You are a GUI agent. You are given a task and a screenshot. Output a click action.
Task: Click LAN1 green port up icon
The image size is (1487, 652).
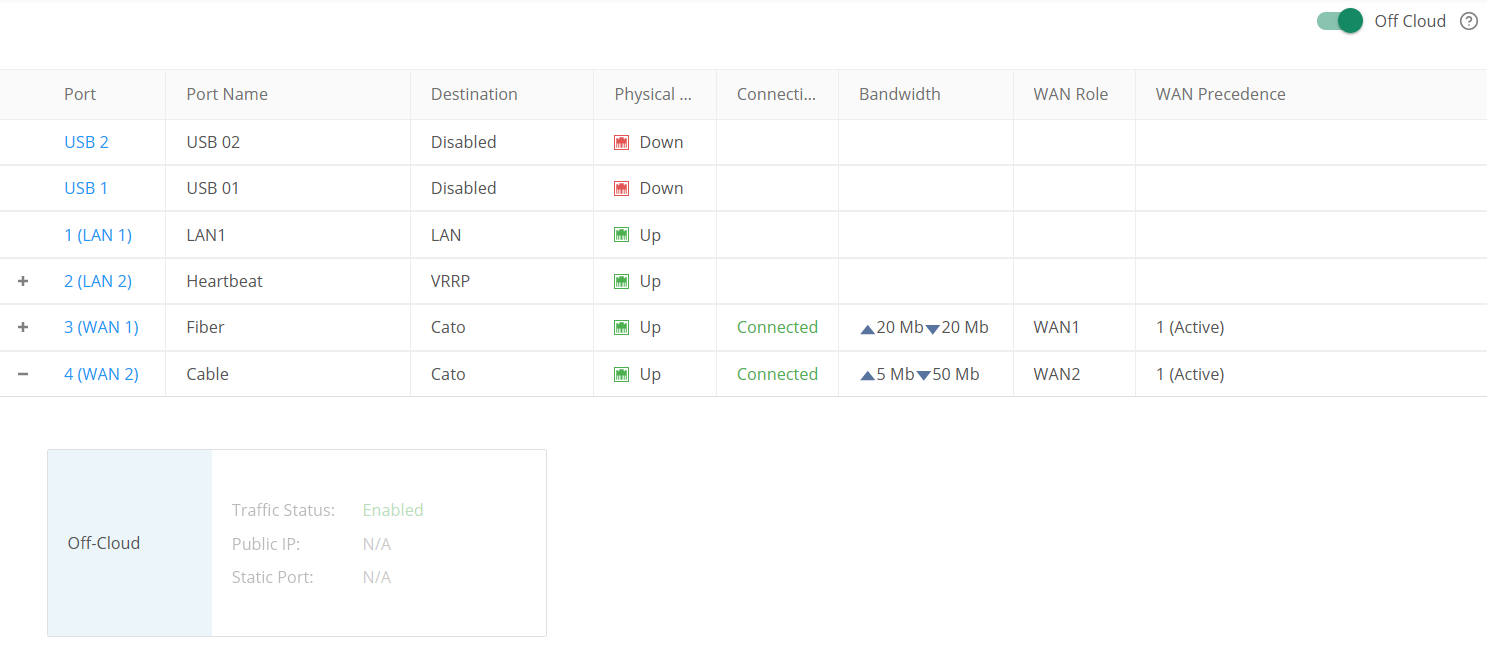point(621,235)
